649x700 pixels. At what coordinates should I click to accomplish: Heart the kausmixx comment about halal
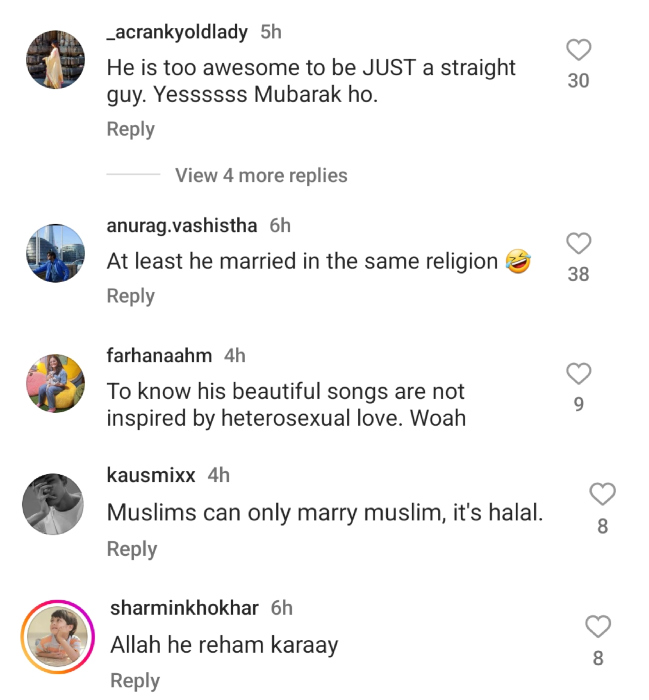(601, 493)
